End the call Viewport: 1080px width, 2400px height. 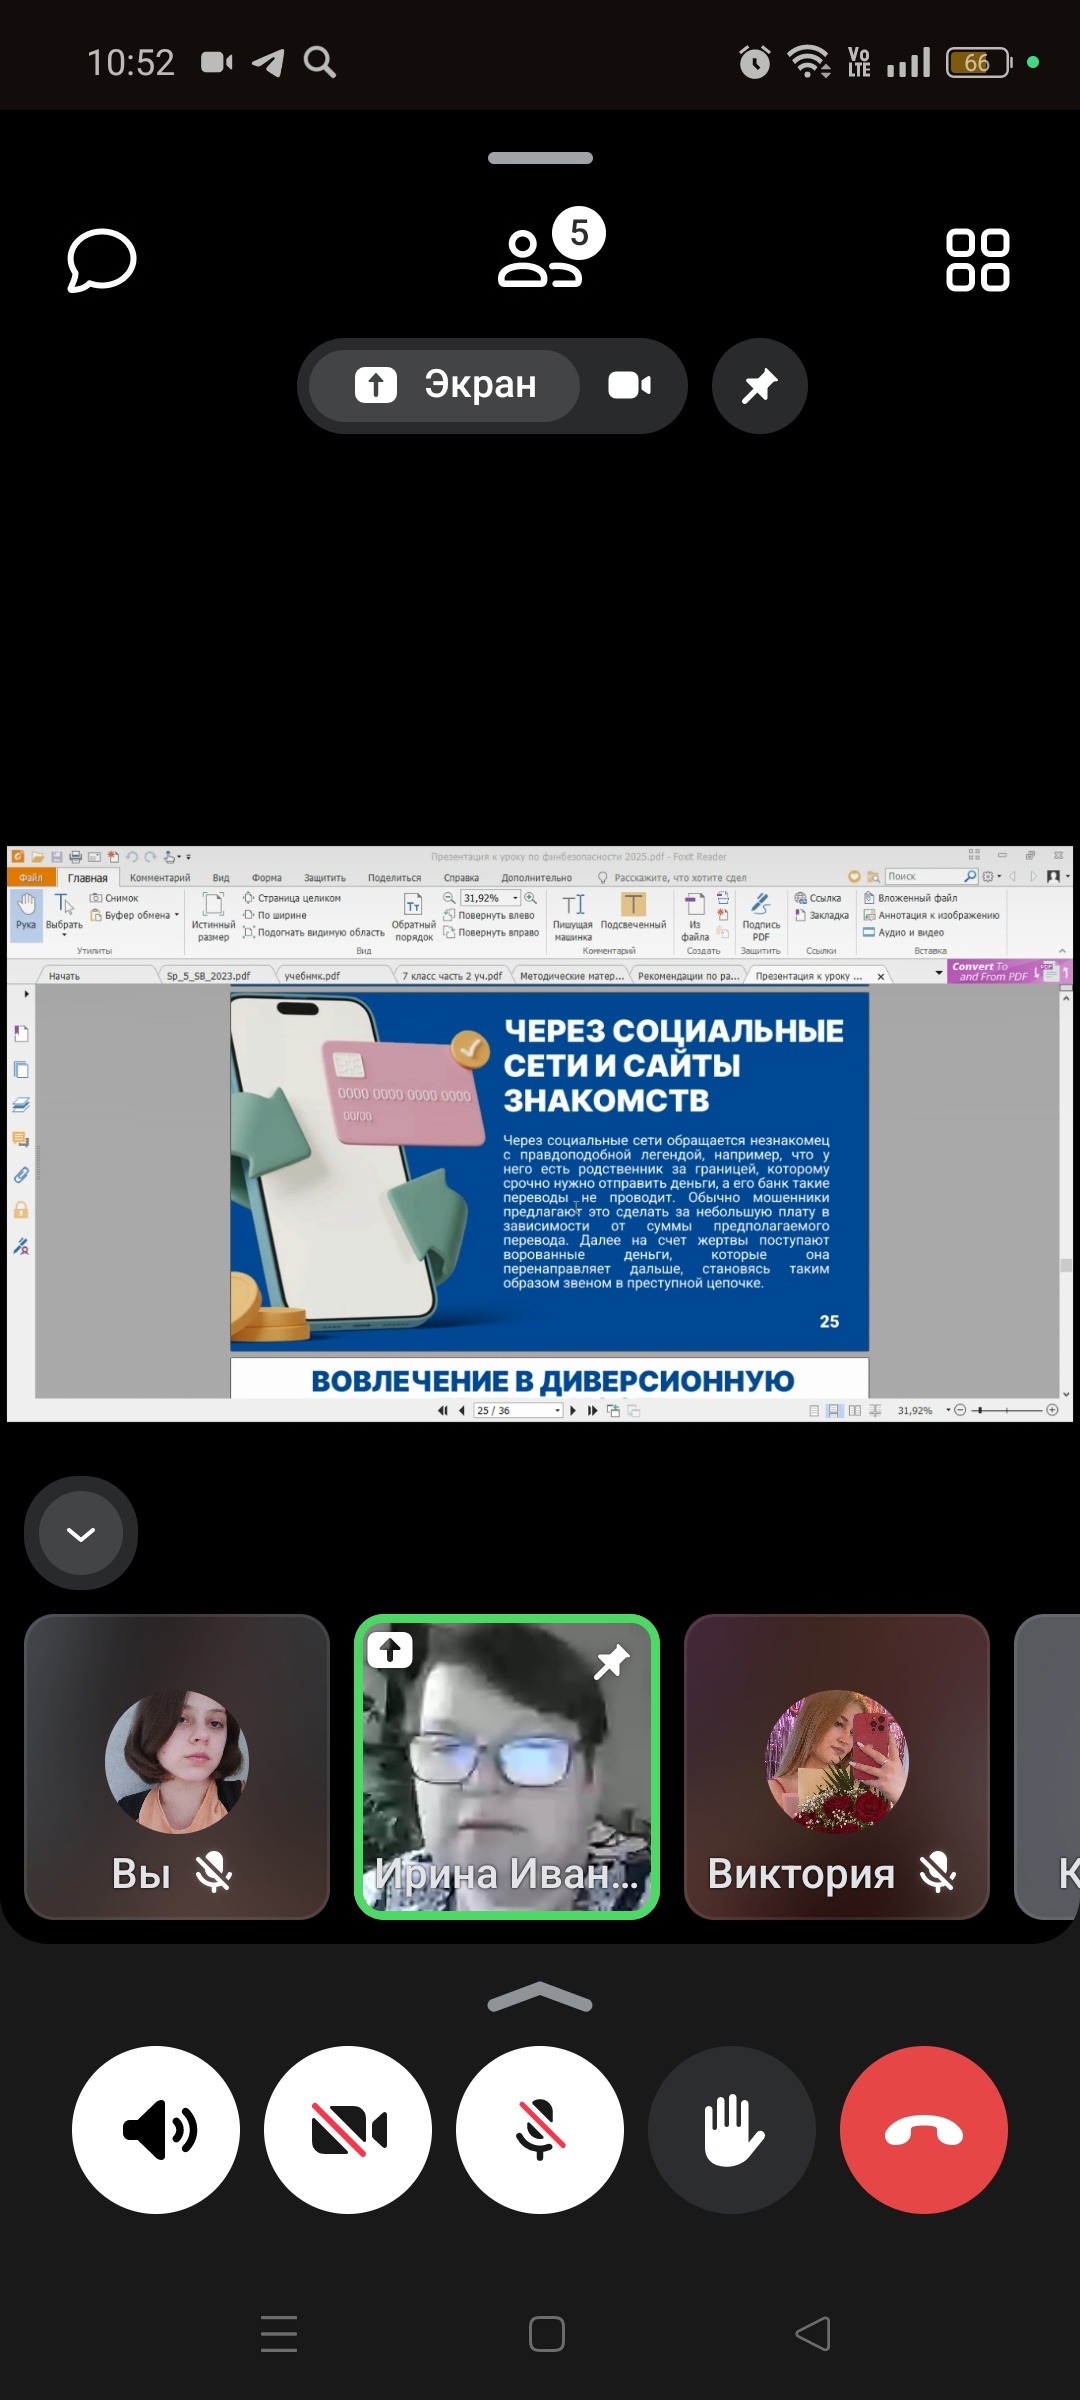(x=924, y=2130)
